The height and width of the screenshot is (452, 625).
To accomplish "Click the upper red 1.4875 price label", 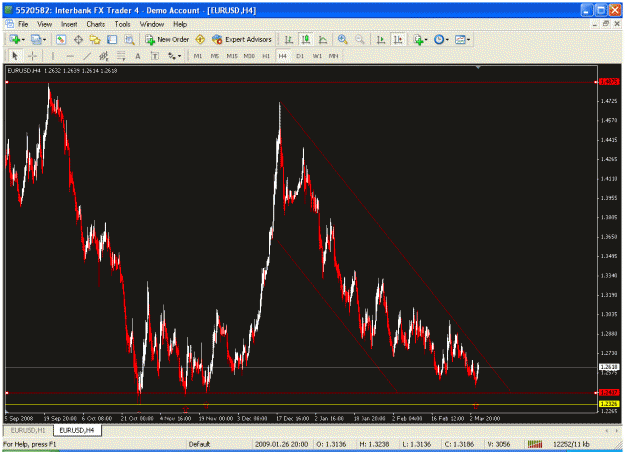I will [609, 82].
